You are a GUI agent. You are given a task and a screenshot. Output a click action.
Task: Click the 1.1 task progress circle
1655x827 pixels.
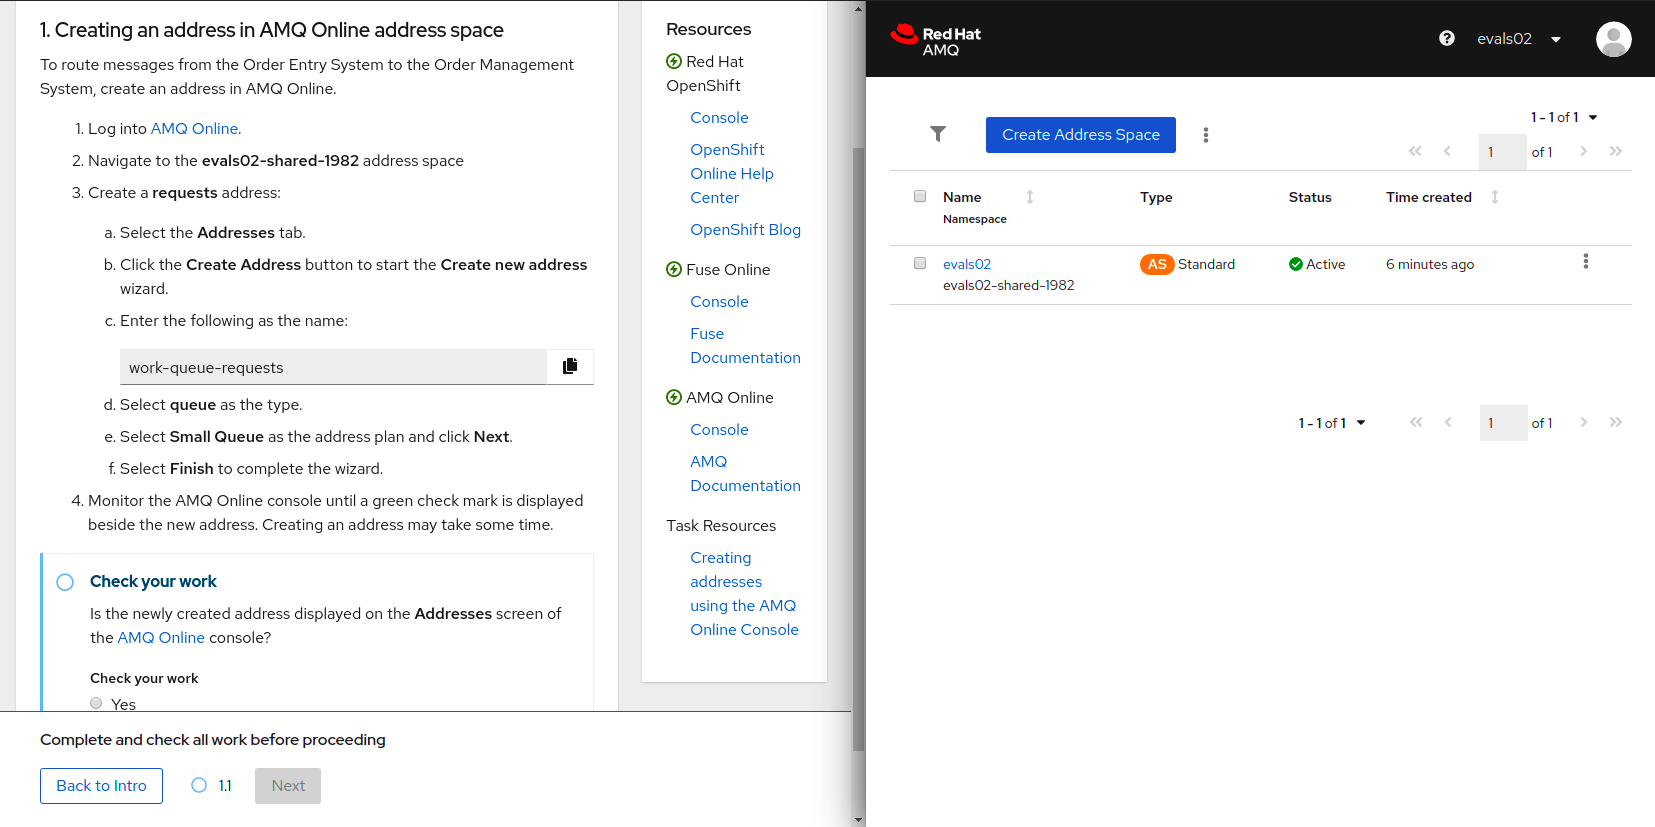coord(199,785)
